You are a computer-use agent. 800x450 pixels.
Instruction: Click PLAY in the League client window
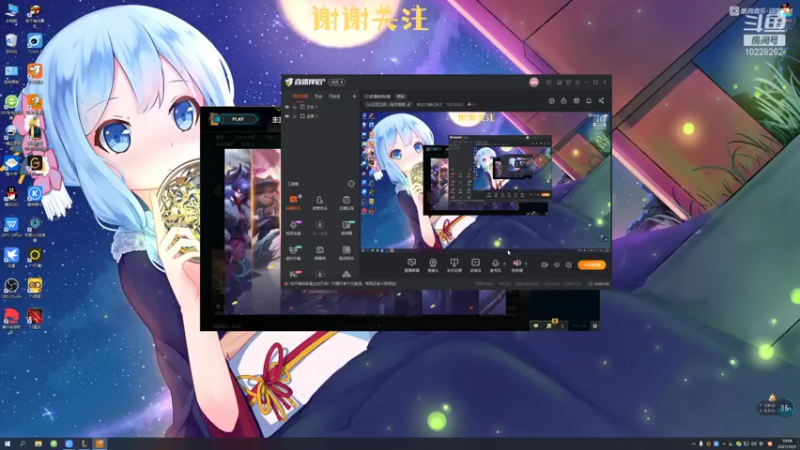point(238,119)
